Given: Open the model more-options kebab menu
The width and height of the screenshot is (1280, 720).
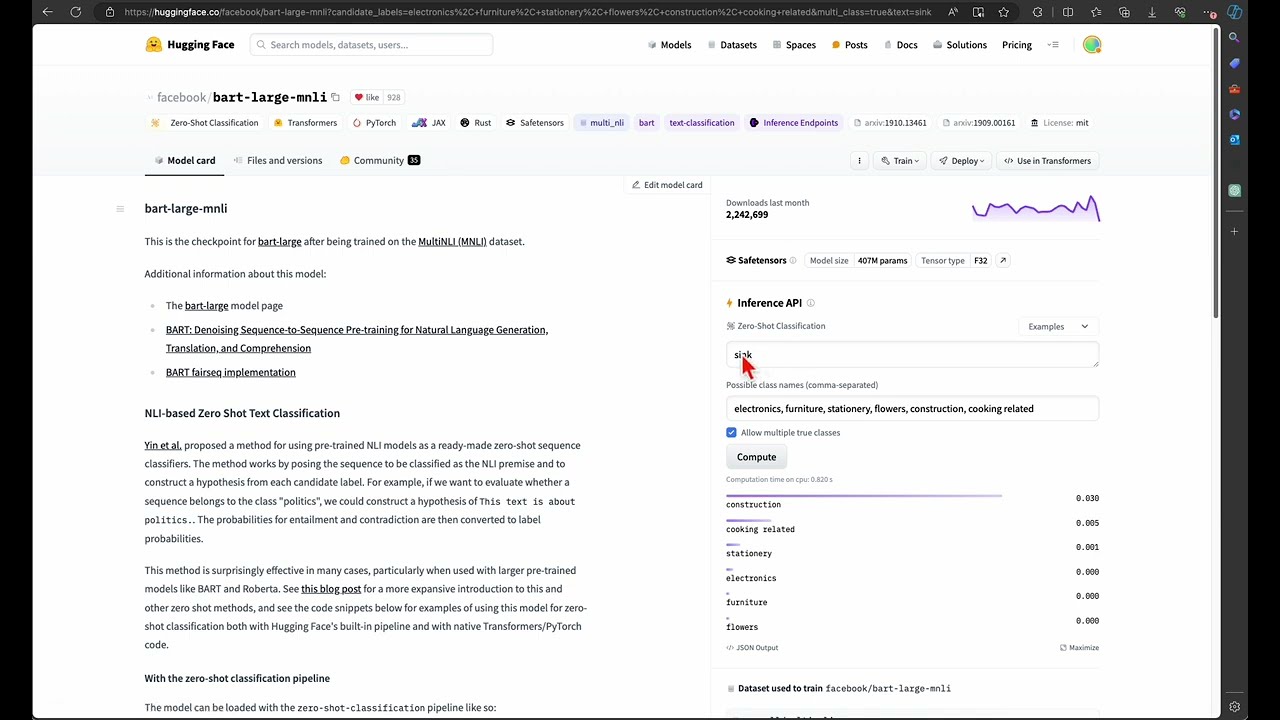Looking at the screenshot, I should tap(859, 161).
